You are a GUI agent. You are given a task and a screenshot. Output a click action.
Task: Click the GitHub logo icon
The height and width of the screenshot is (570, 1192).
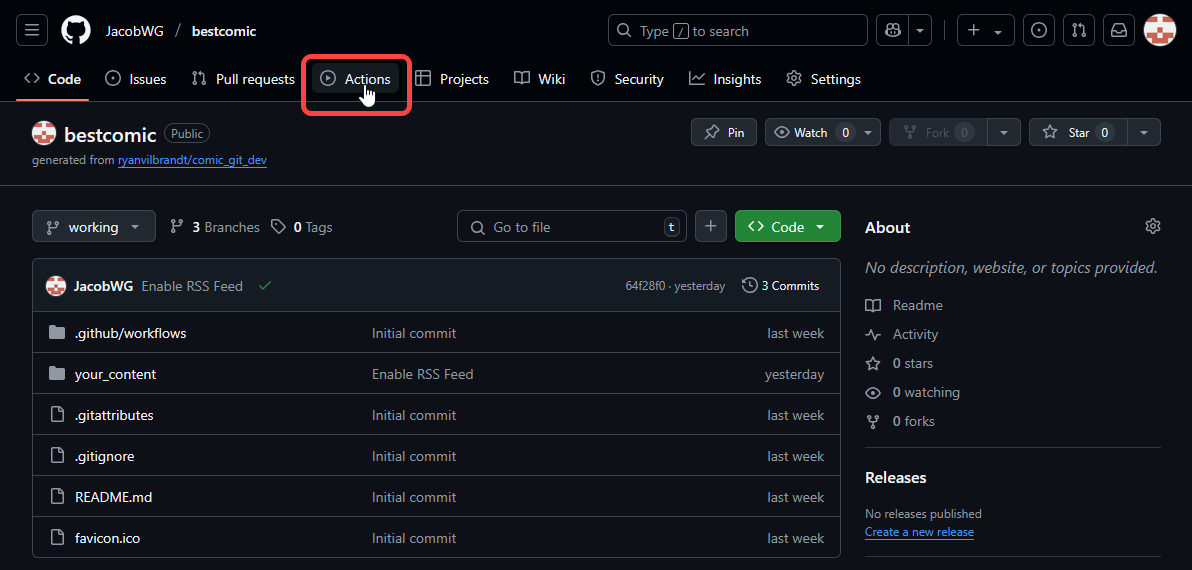76,31
